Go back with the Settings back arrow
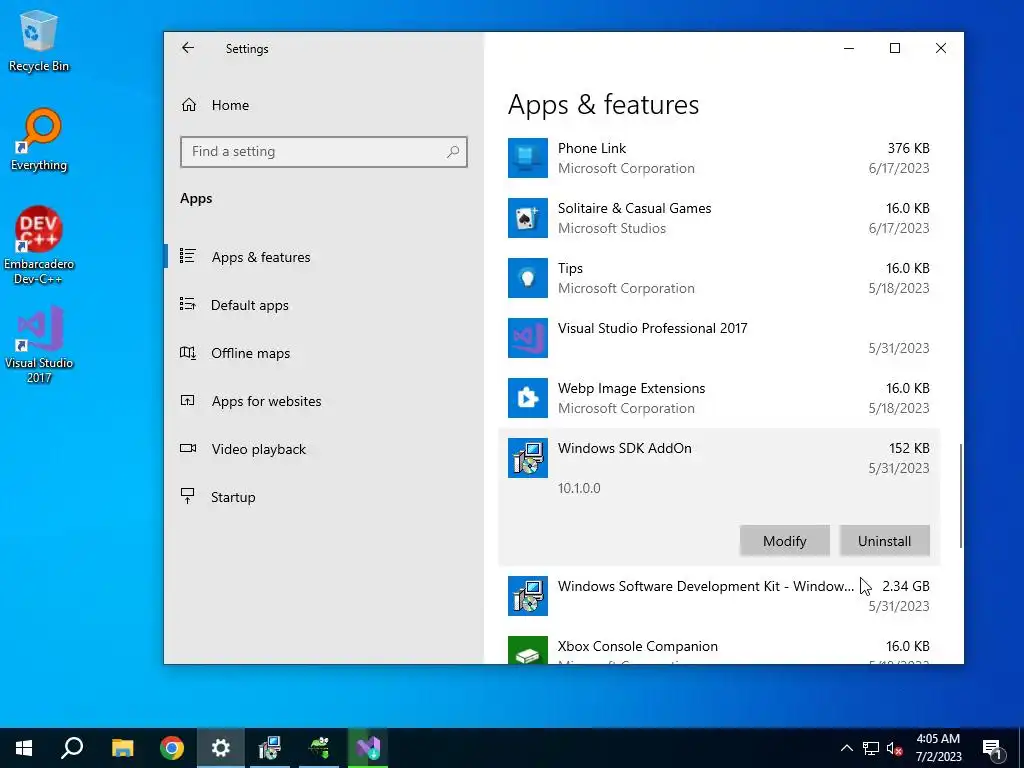 click(x=188, y=48)
